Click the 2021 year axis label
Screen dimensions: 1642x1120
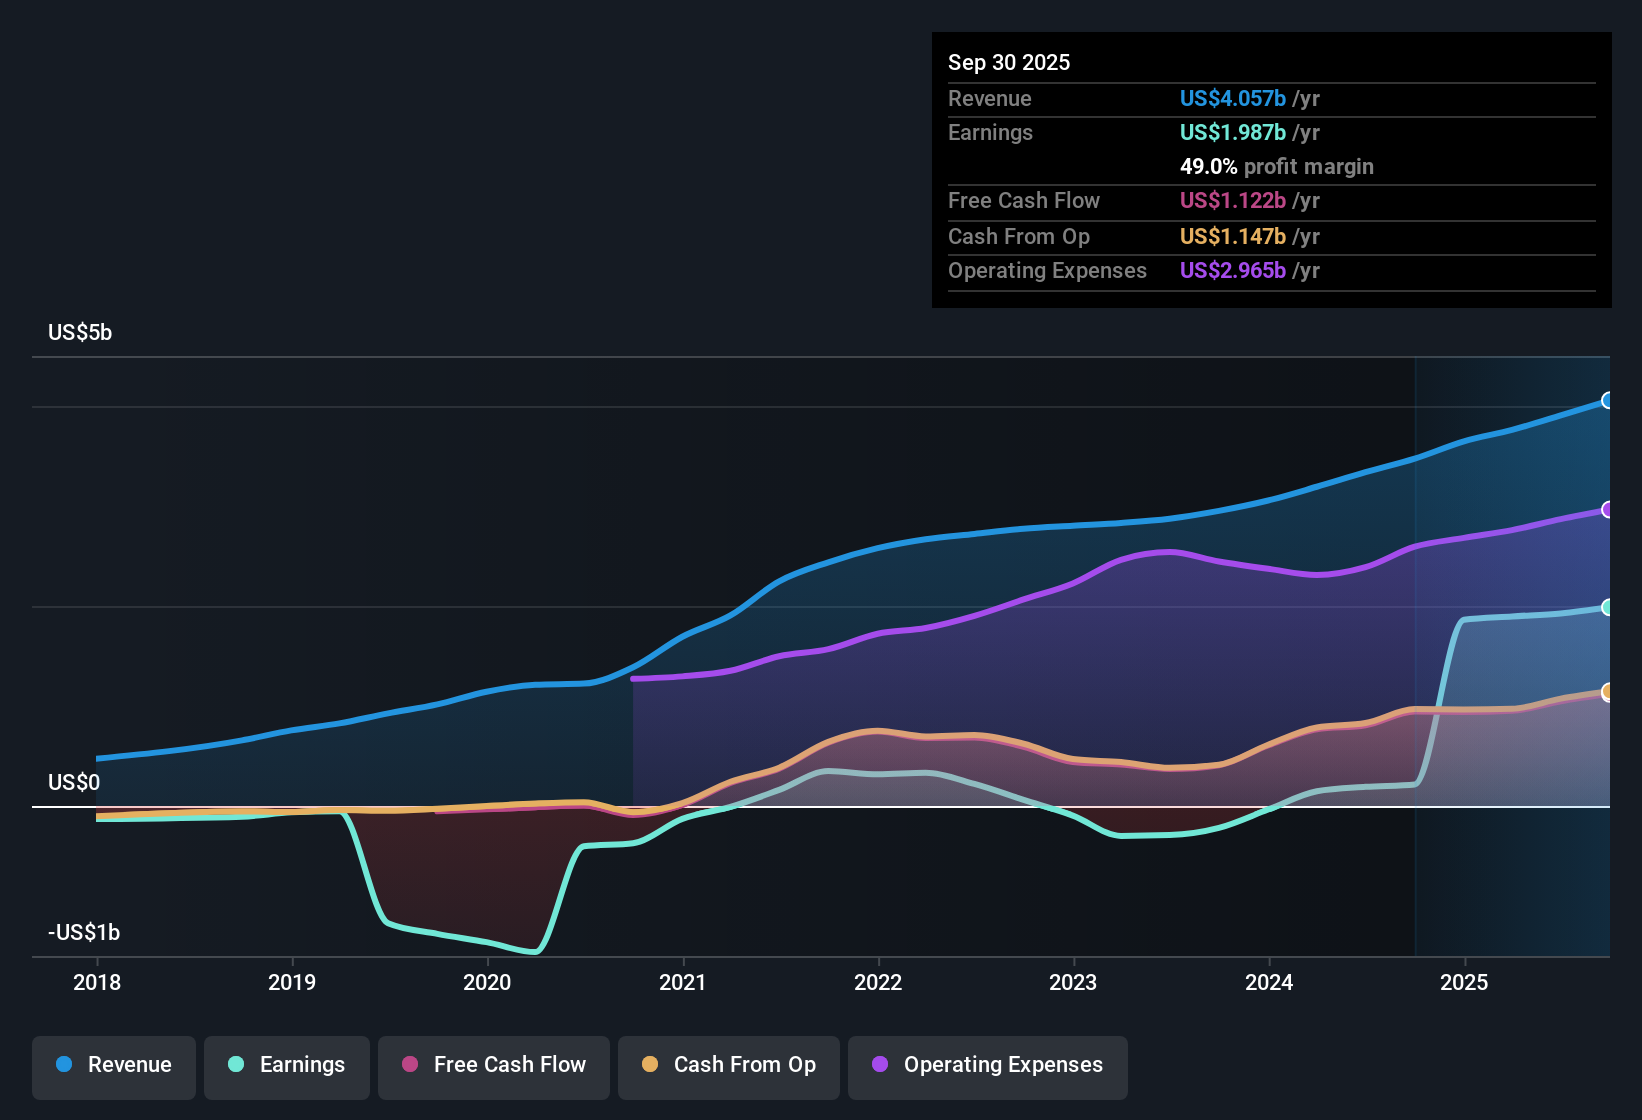tap(683, 983)
